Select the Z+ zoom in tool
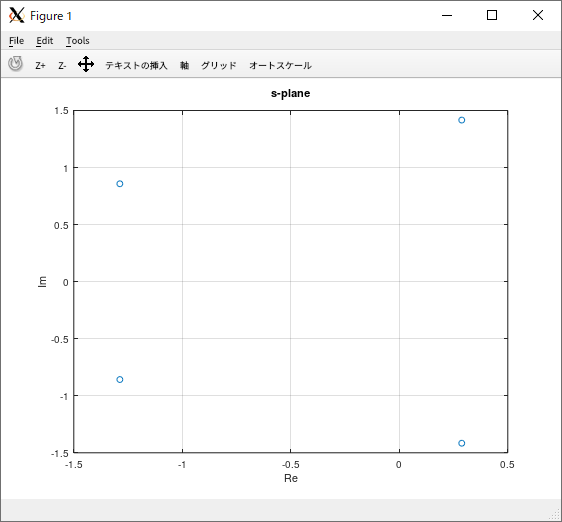This screenshot has width=562, height=522. tap(40, 66)
